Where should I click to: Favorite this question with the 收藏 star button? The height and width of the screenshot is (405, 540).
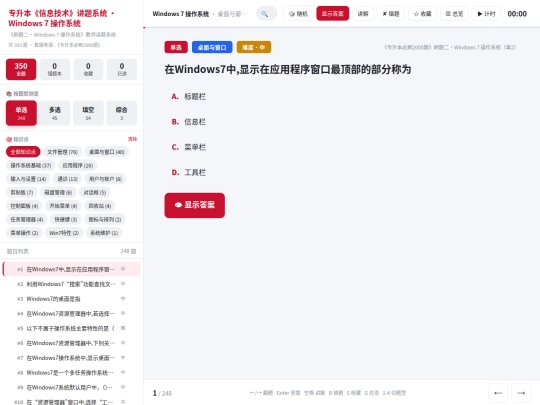pyautogui.click(x=422, y=14)
